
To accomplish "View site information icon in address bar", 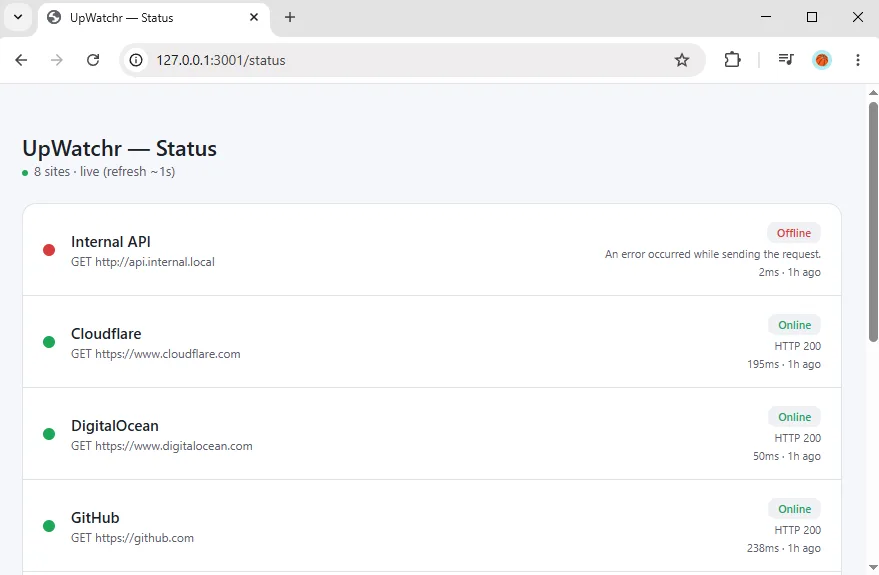I will pos(136,60).
